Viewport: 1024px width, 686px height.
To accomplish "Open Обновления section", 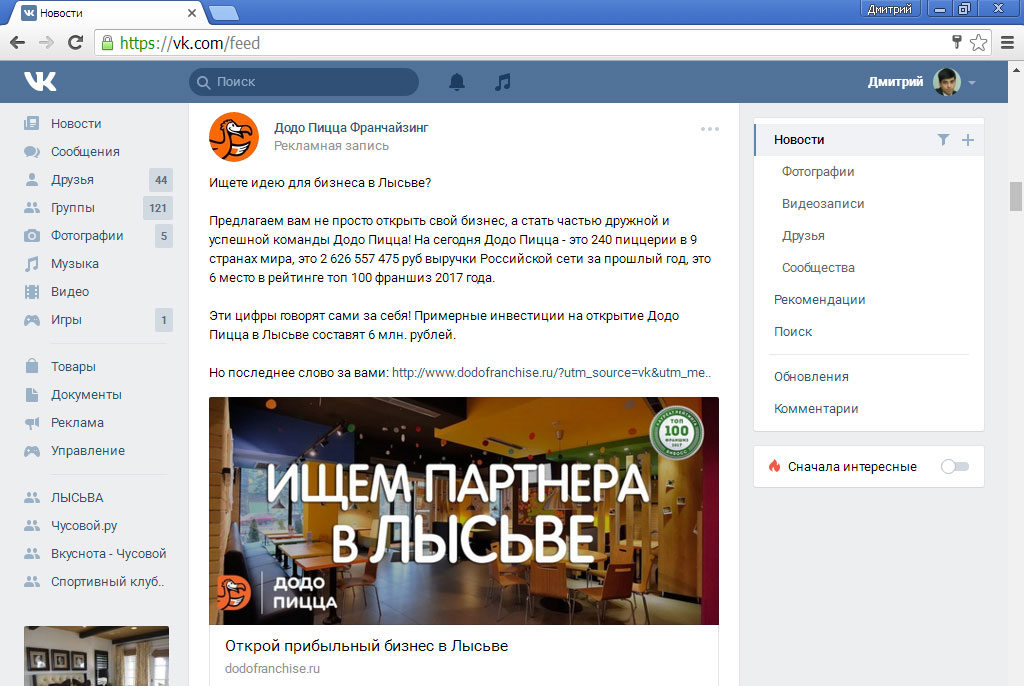I will (811, 377).
